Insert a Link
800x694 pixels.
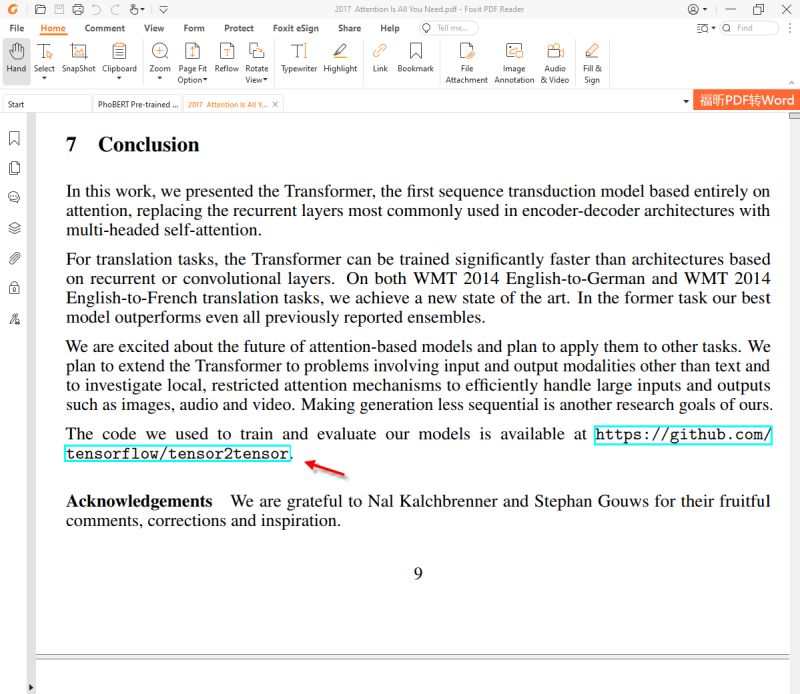(x=380, y=58)
